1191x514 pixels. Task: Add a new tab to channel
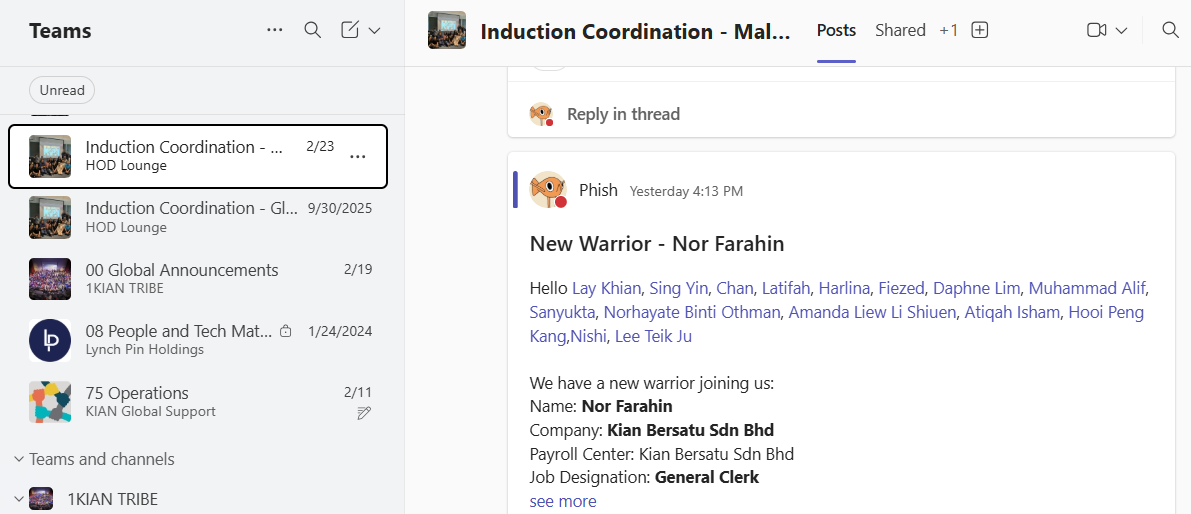(x=980, y=30)
